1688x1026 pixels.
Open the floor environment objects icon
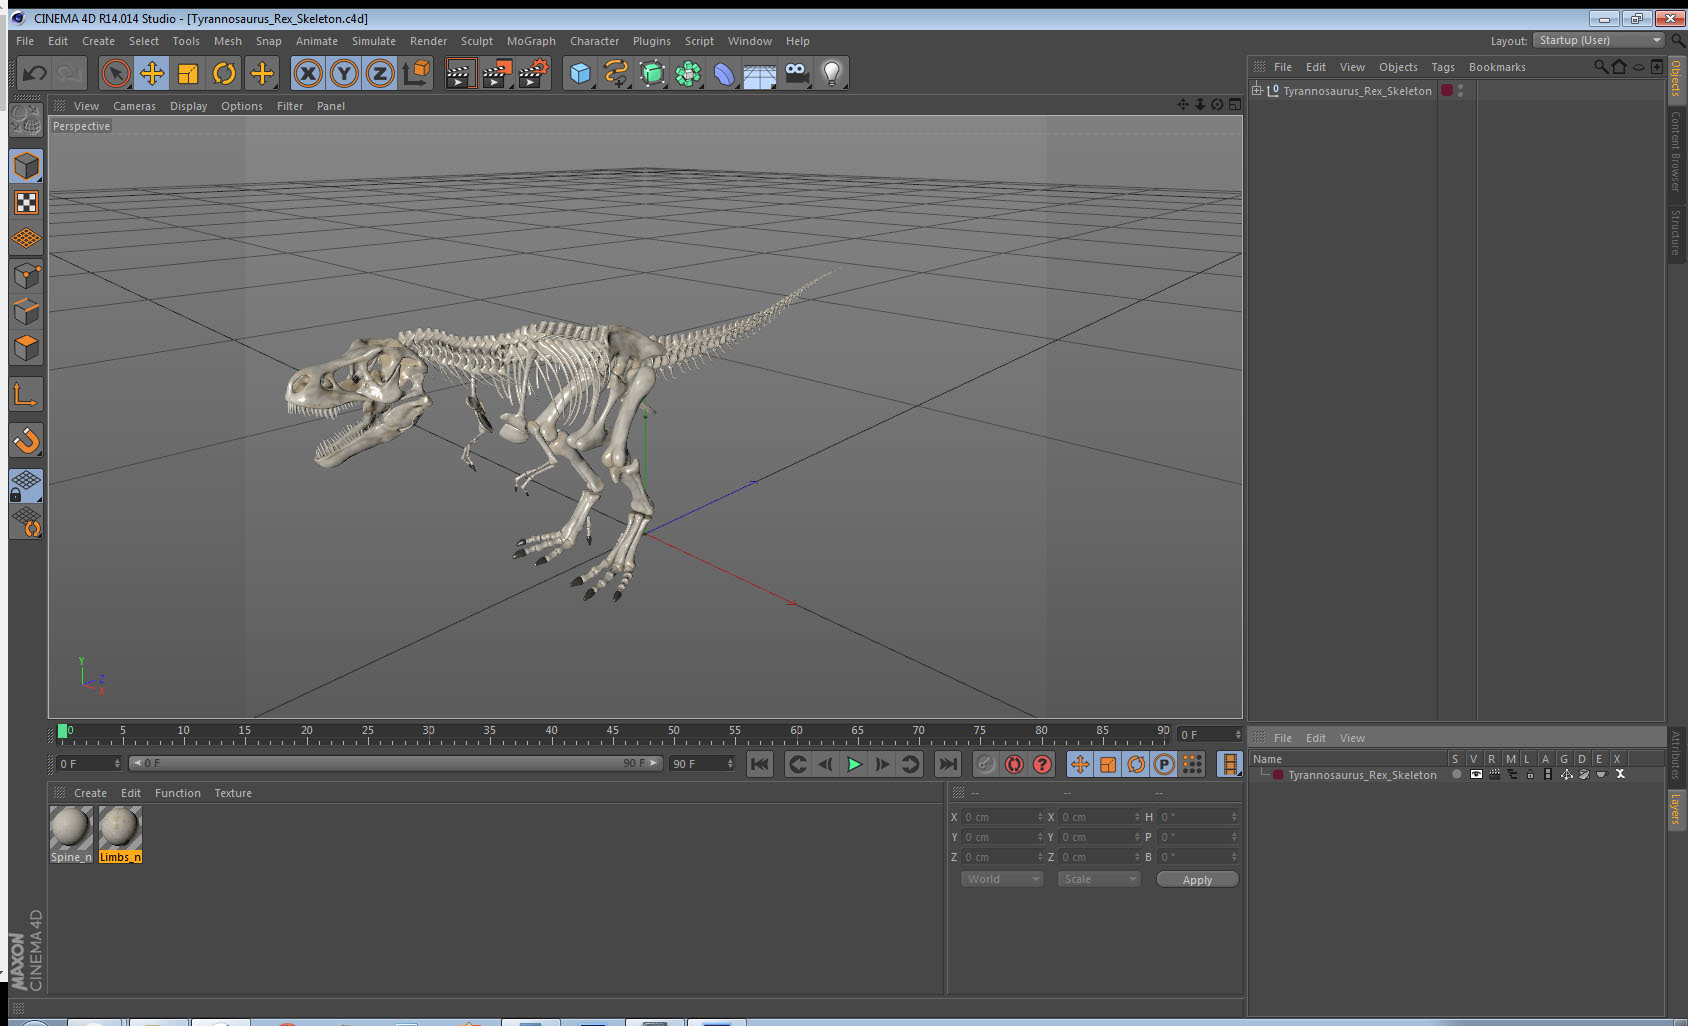[760, 73]
